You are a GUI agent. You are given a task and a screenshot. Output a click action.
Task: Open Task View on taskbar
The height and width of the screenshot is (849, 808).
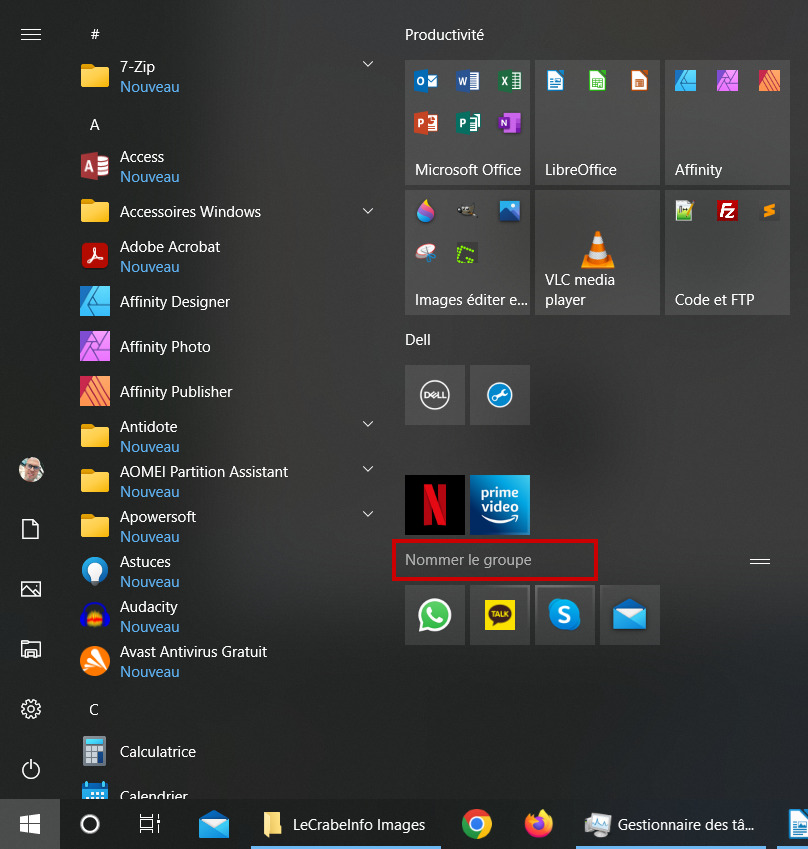(x=149, y=824)
